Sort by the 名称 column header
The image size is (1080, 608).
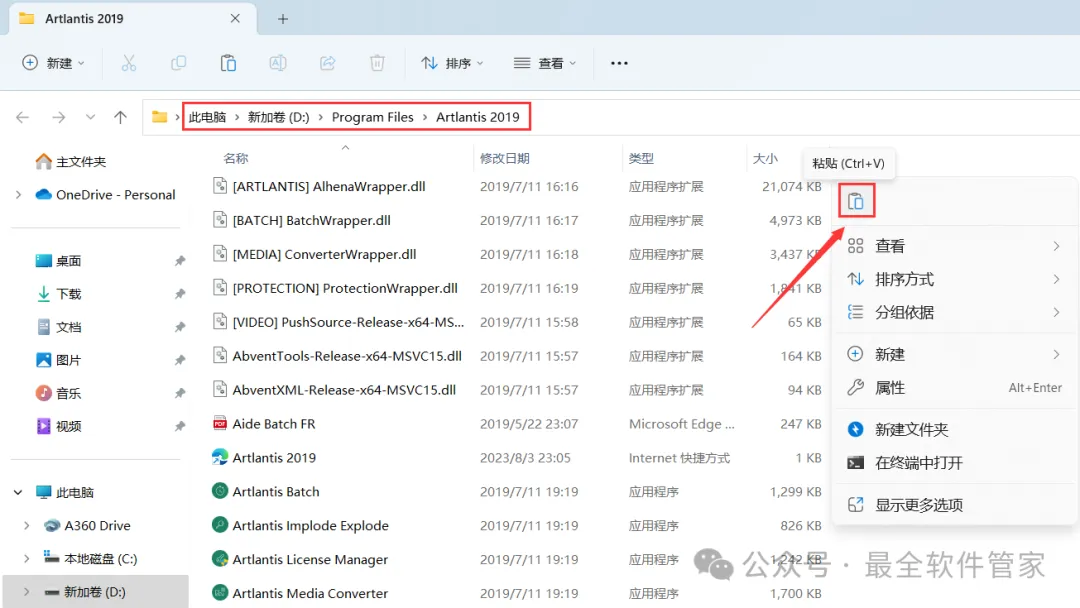click(236, 158)
